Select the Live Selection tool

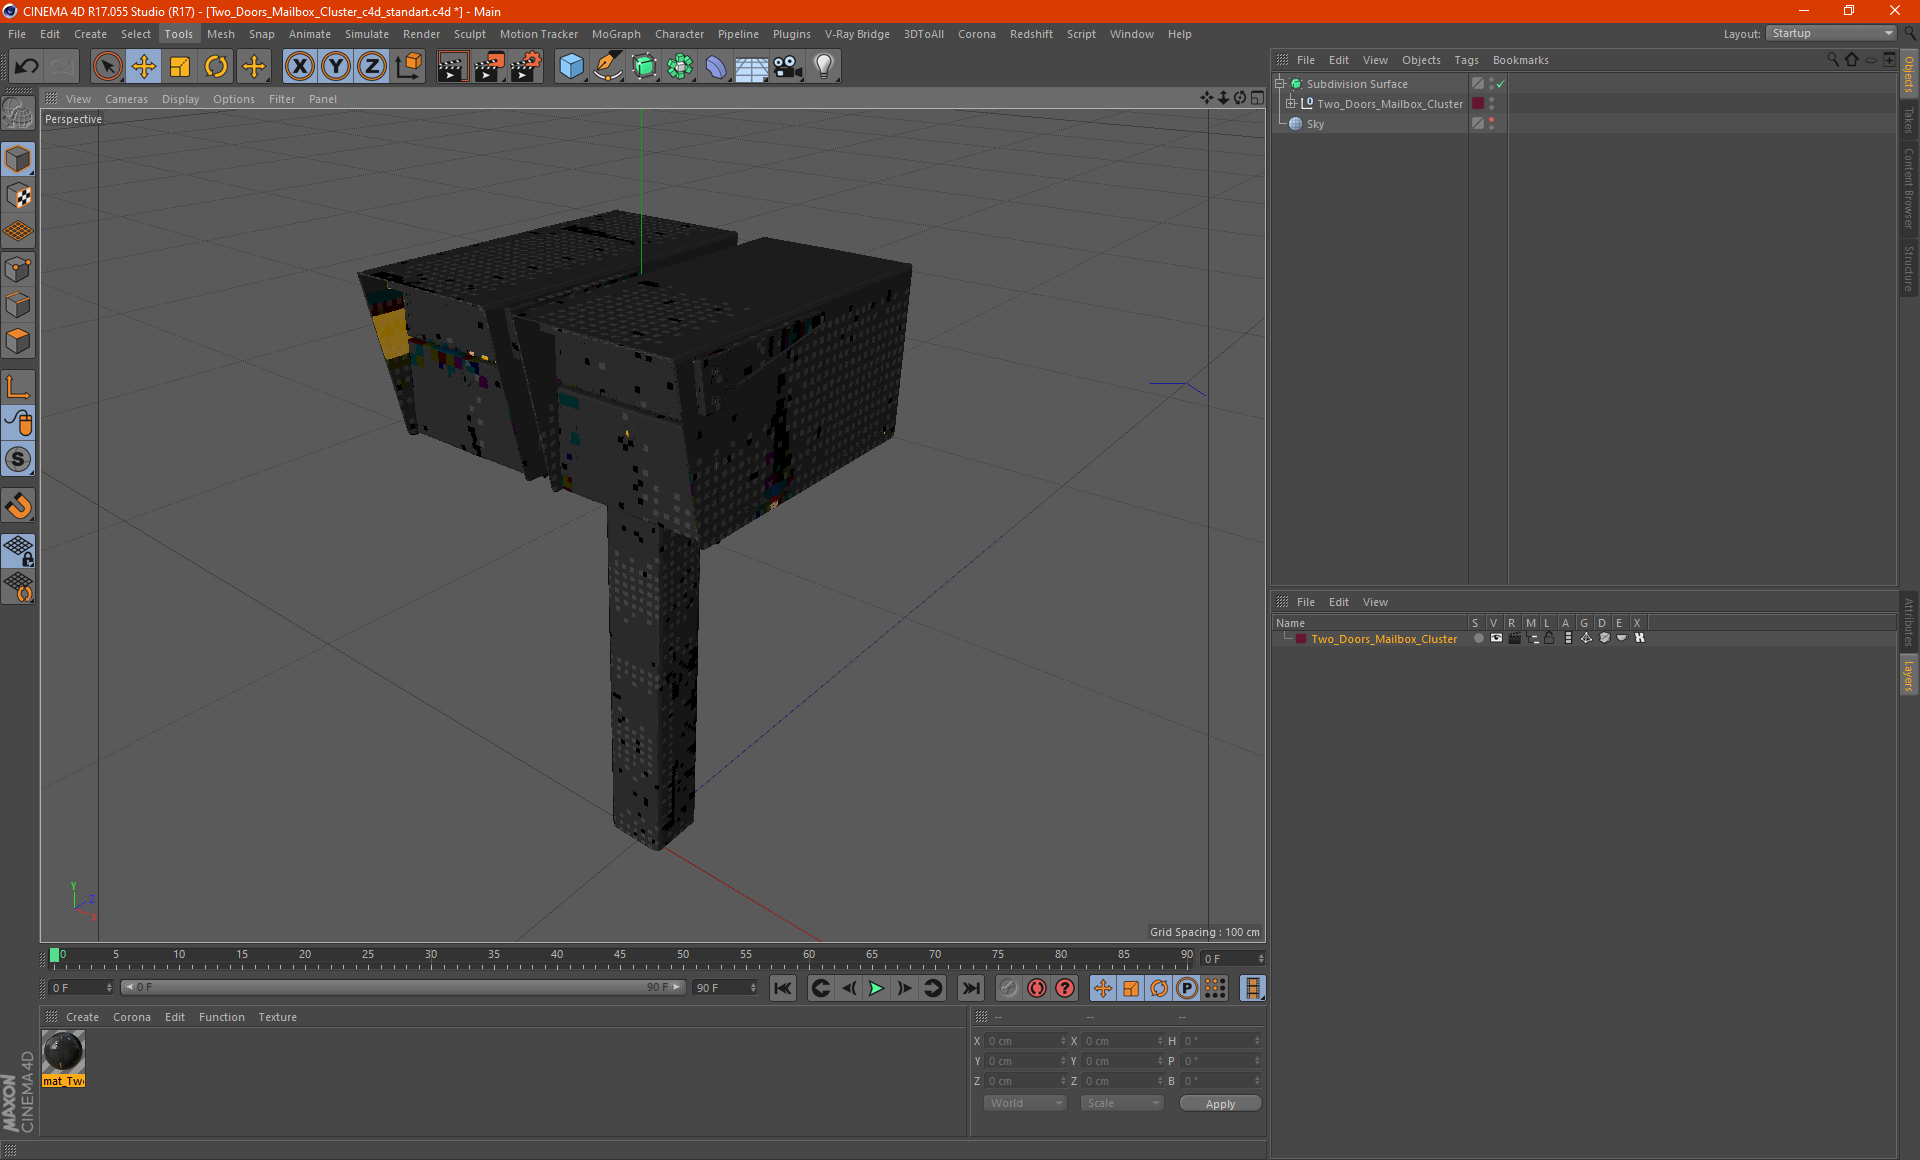(x=107, y=67)
